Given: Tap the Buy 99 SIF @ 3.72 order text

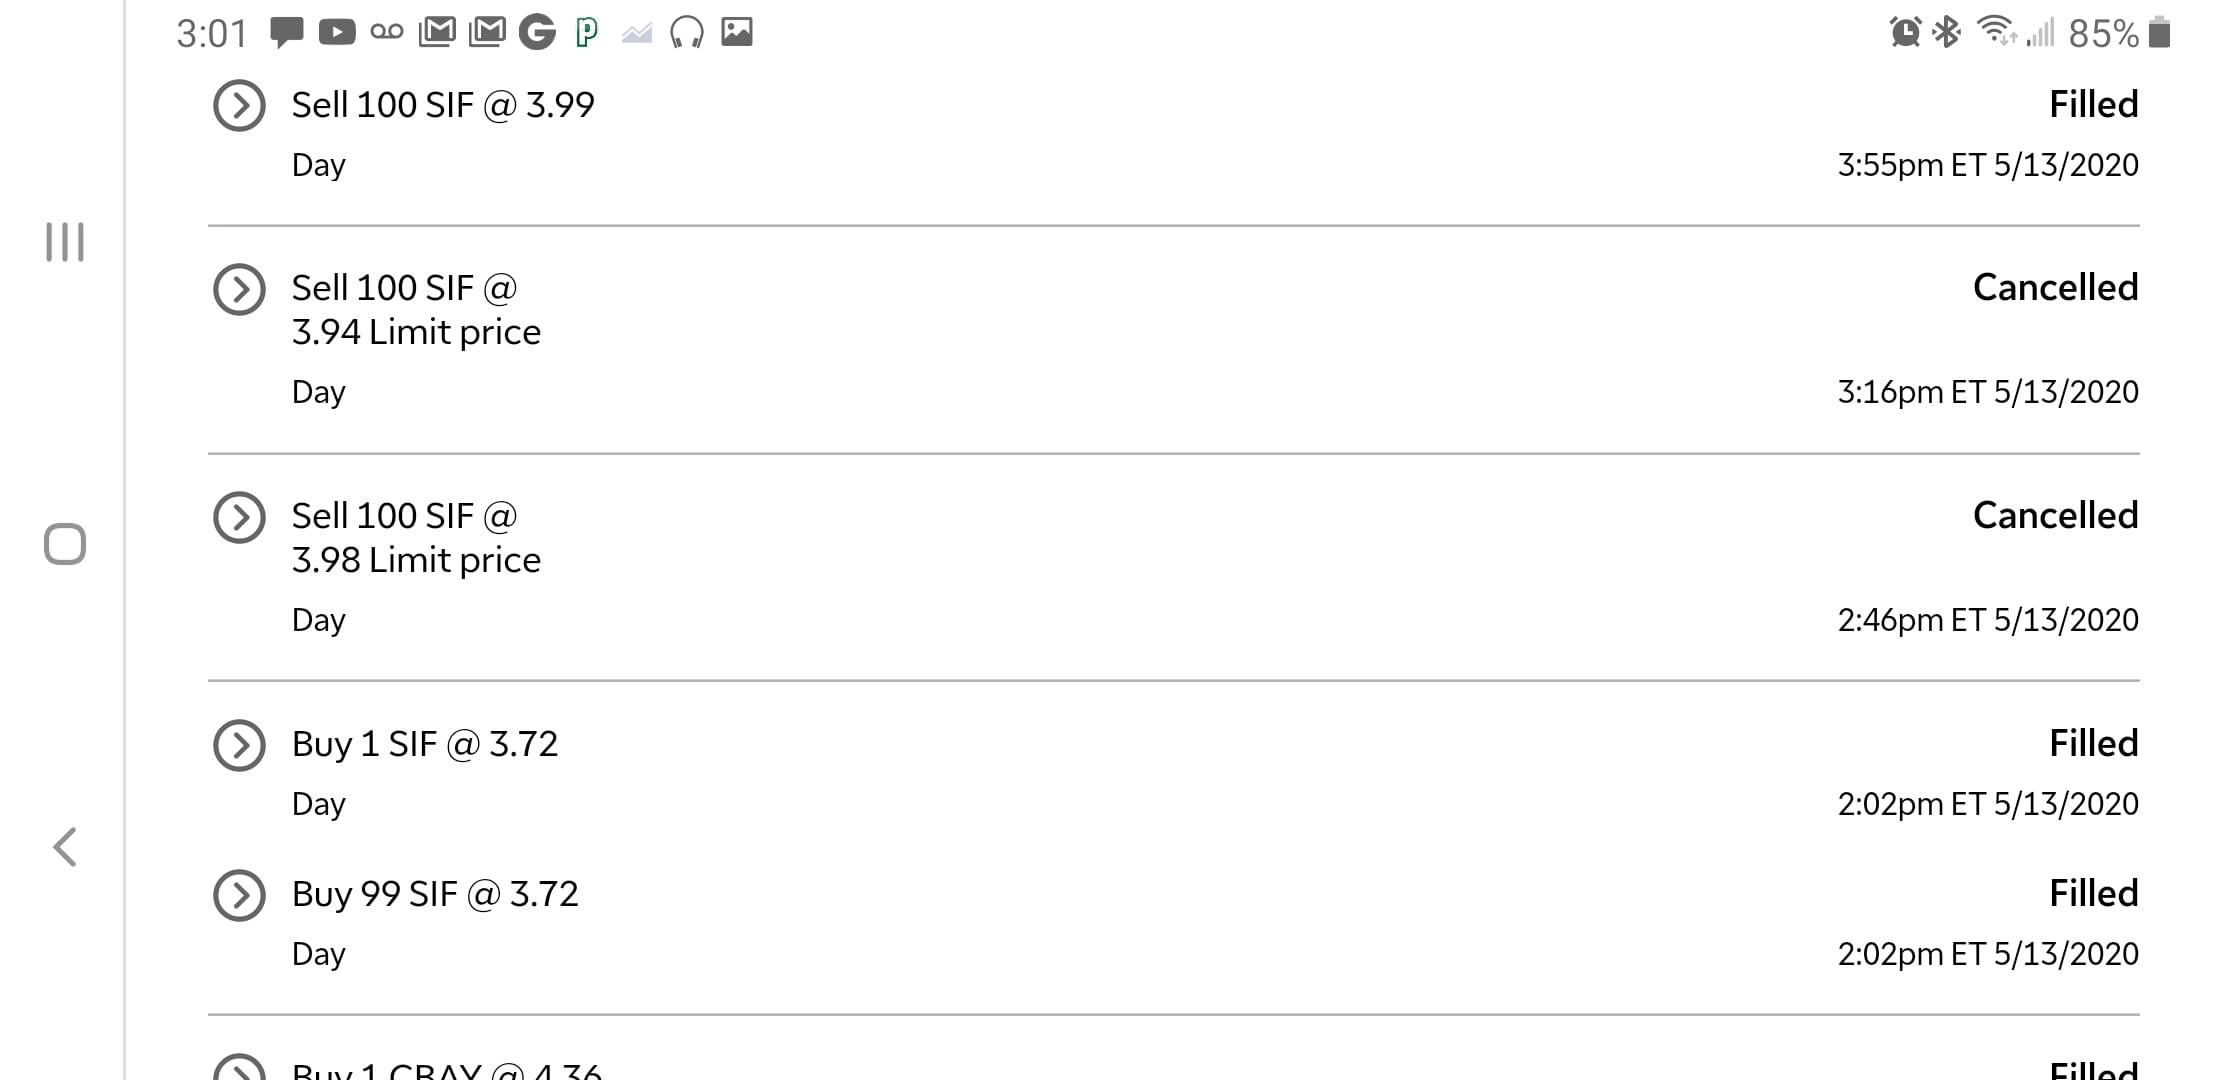Looking at the screenshot, I should 435,894.
